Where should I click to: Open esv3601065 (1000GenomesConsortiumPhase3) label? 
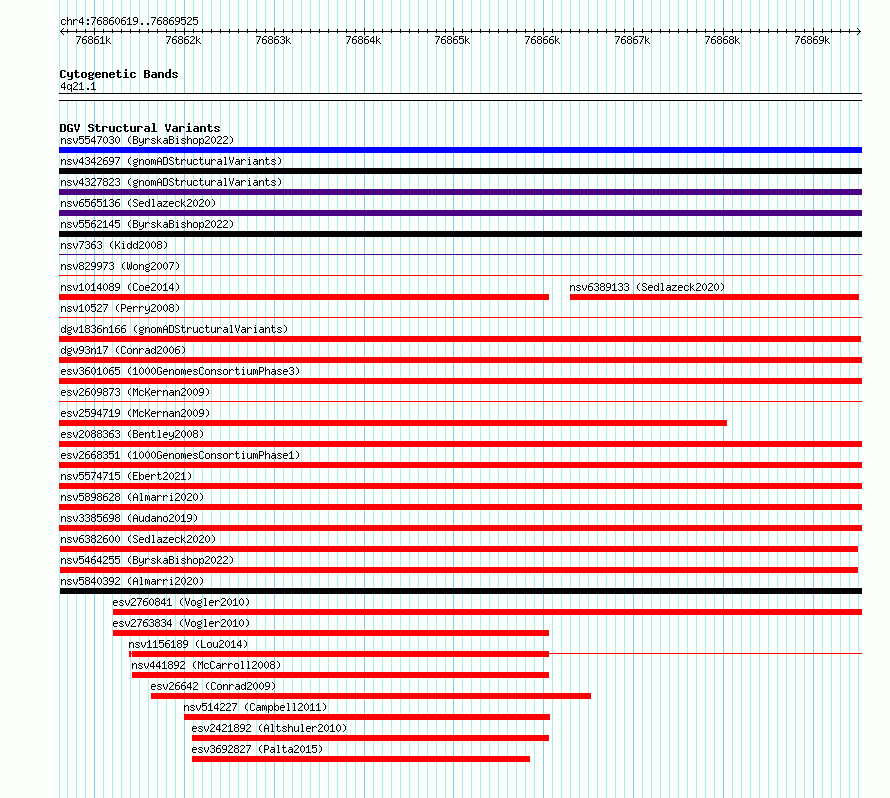(180, 371)
